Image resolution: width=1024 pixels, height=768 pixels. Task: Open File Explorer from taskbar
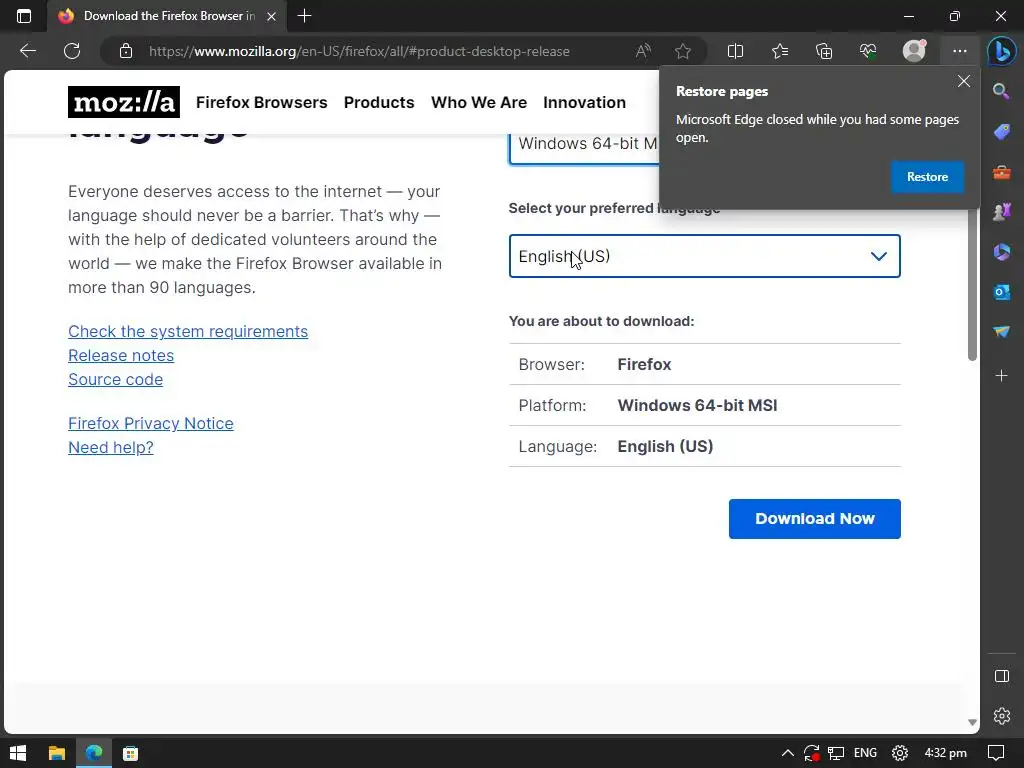57,753
